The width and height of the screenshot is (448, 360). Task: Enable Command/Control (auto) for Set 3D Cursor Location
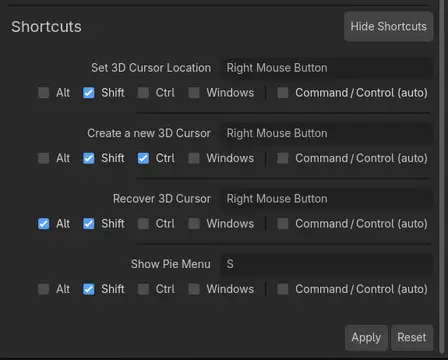tap(283, 93)
